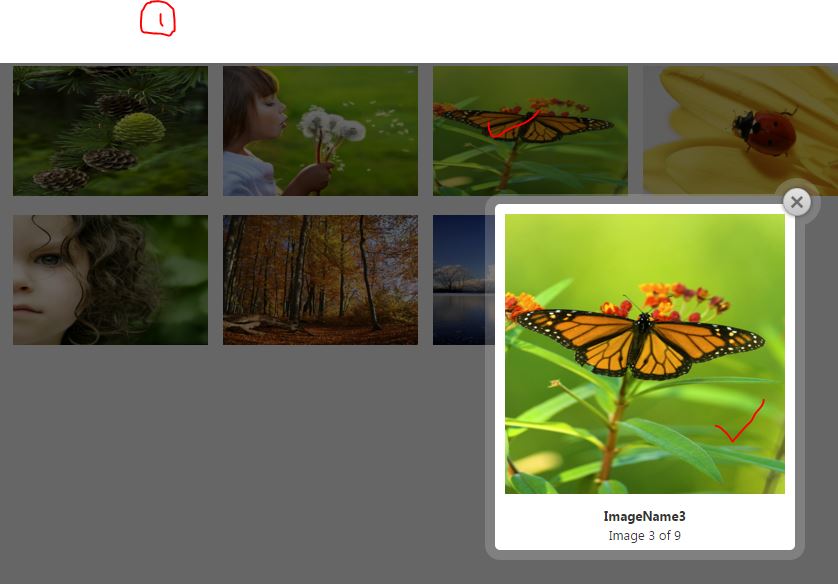Click the red circled number 1 annotation

(x=158, y=19)
